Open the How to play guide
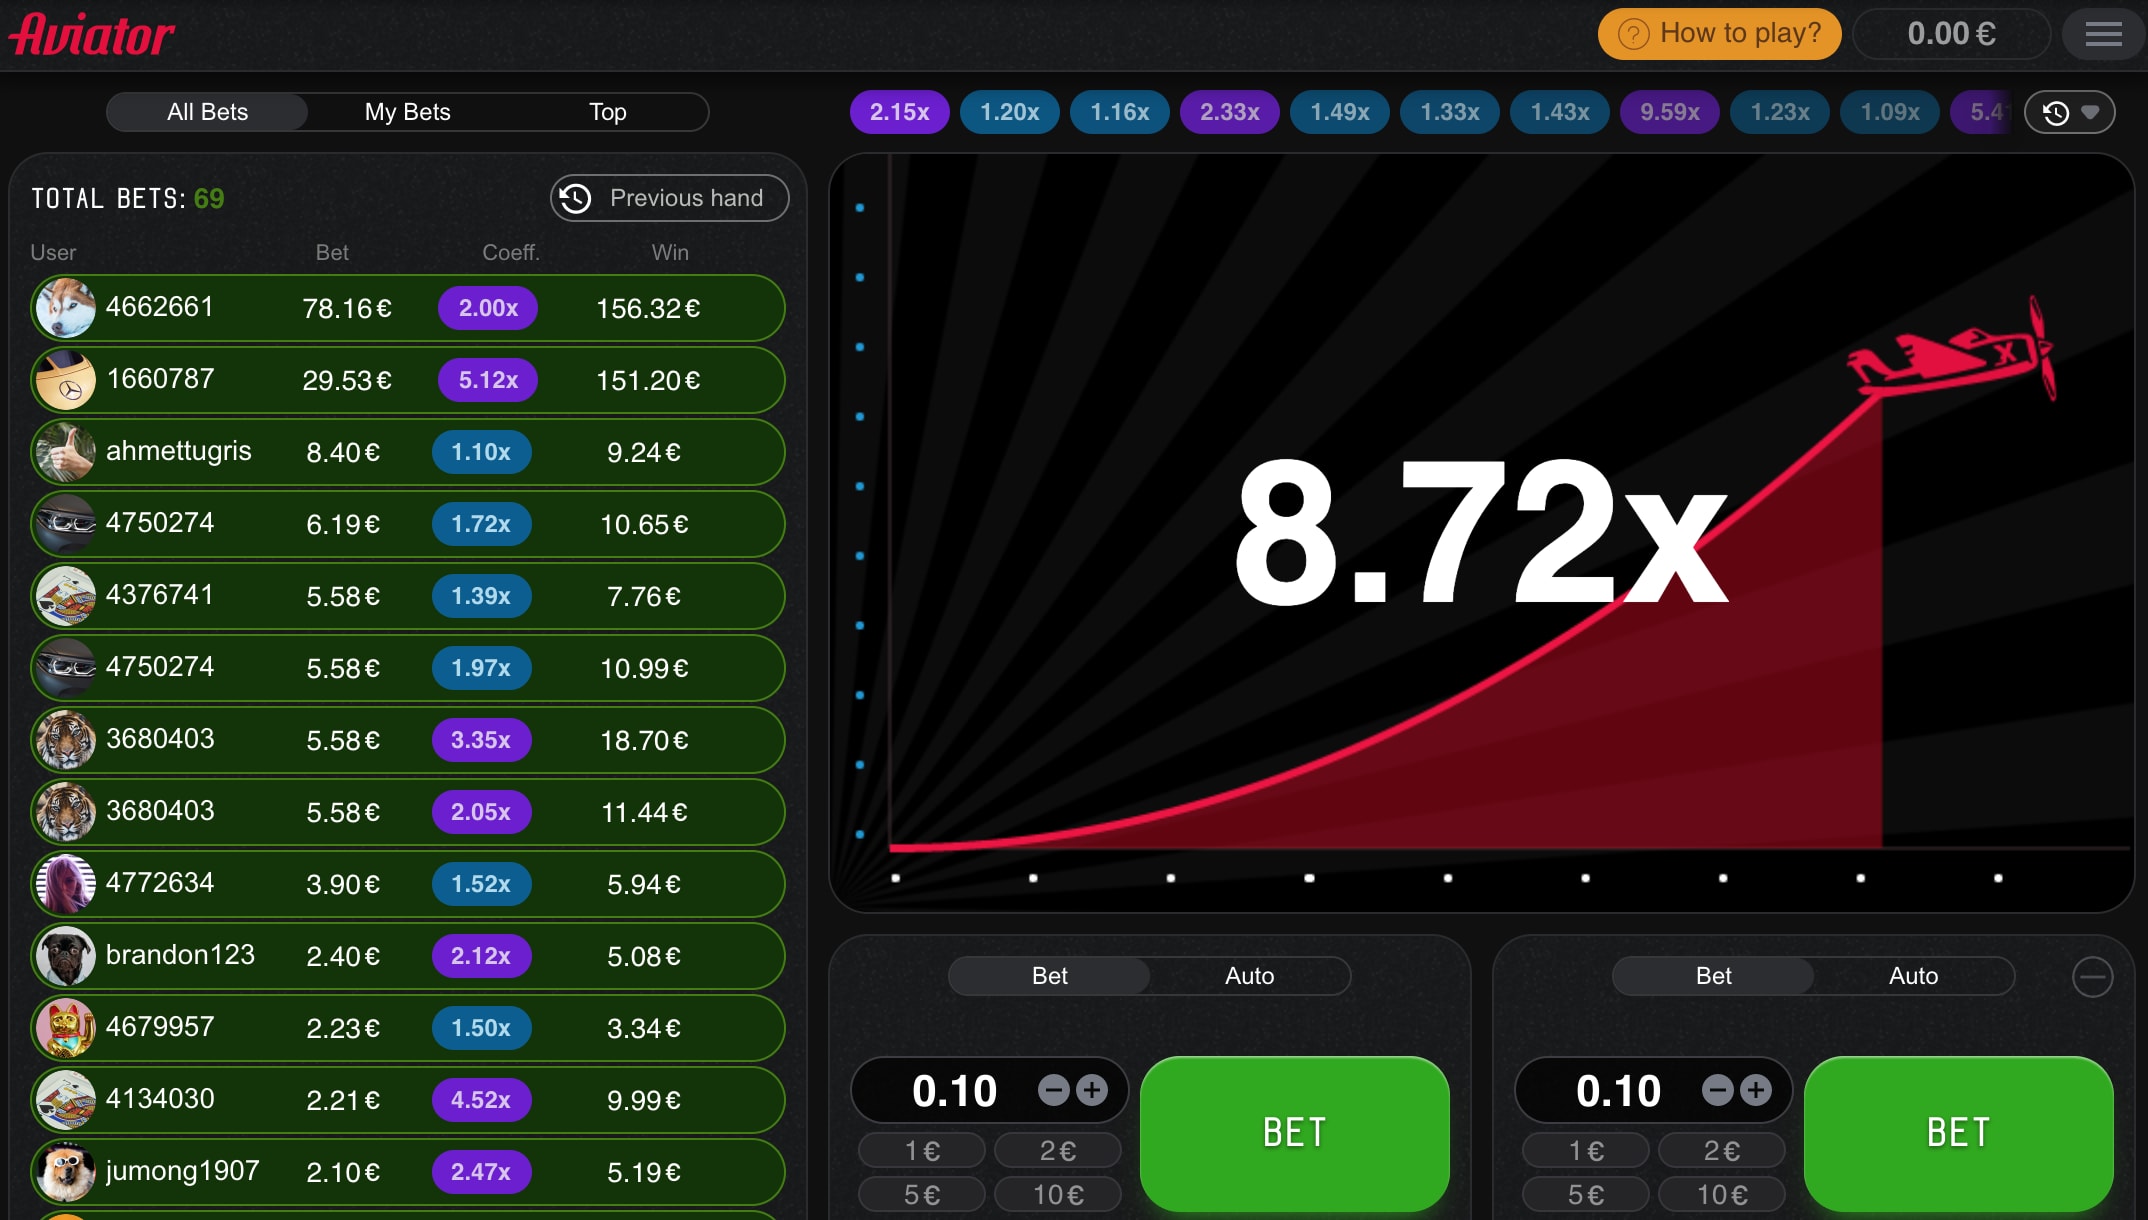The image size is (2148, 1220). pyautogui.click(x=1719, y=33)
